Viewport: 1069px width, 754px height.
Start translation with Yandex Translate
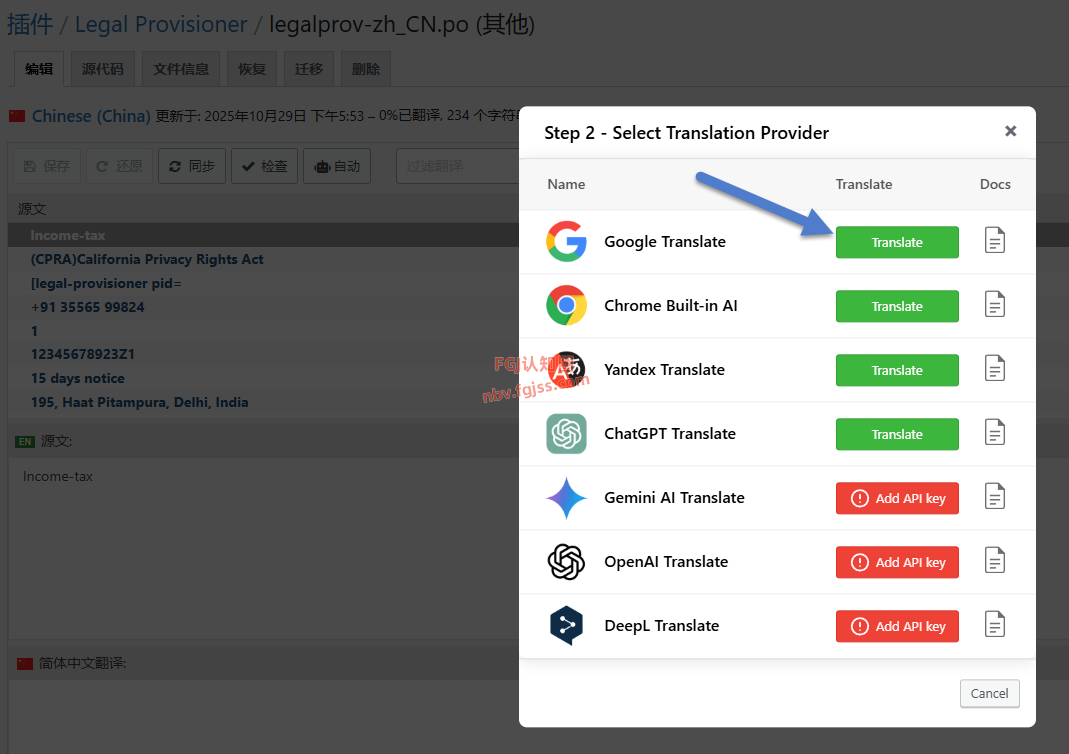pyautogui.click(x=897, y=370)
